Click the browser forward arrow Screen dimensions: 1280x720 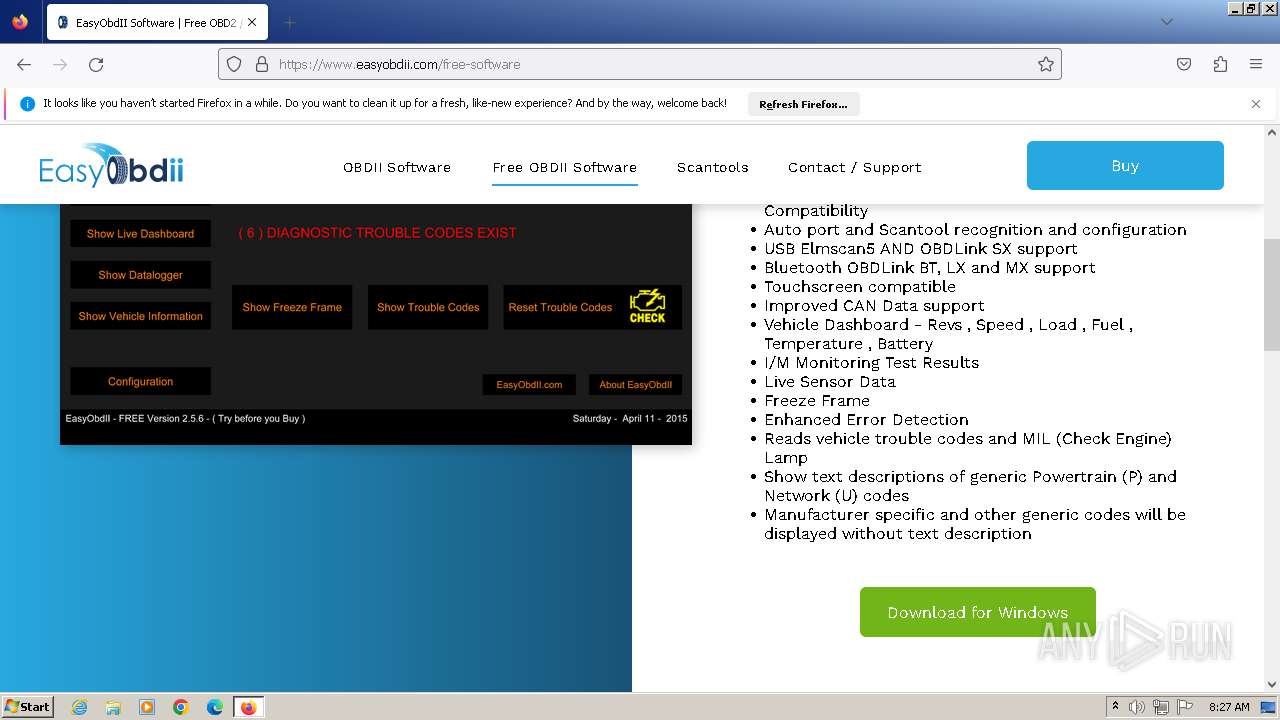[60, 64]
